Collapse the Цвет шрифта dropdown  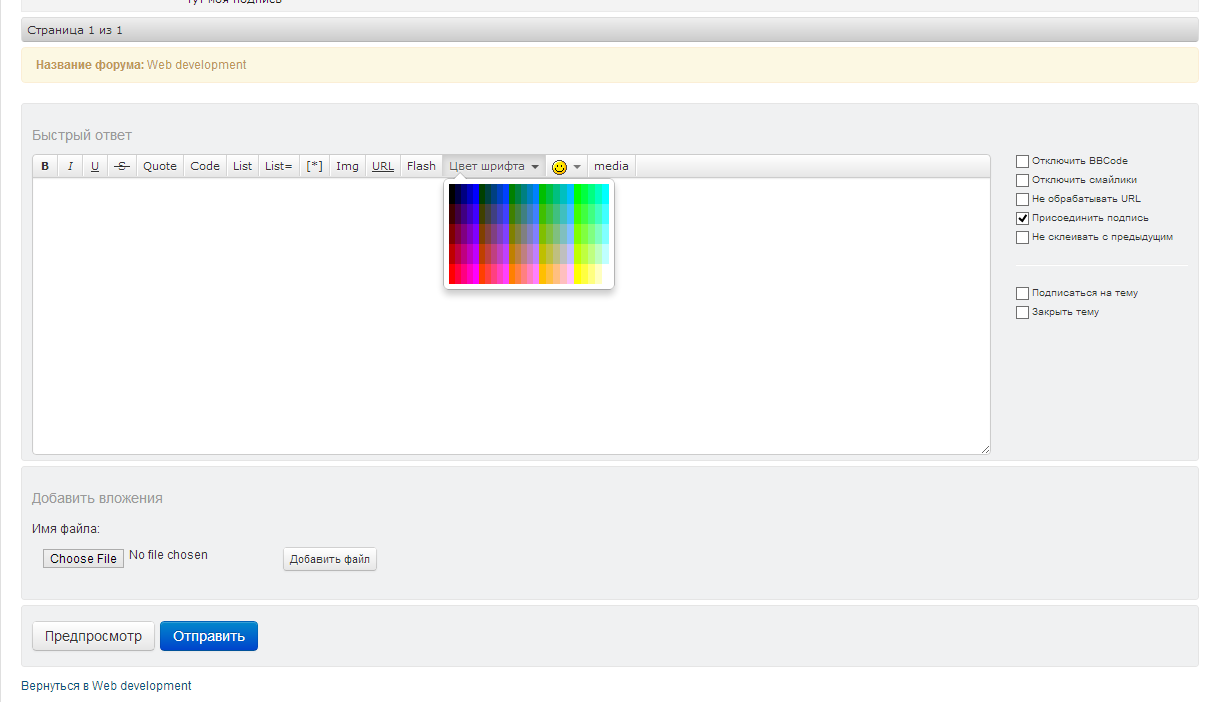pos(494,166)
